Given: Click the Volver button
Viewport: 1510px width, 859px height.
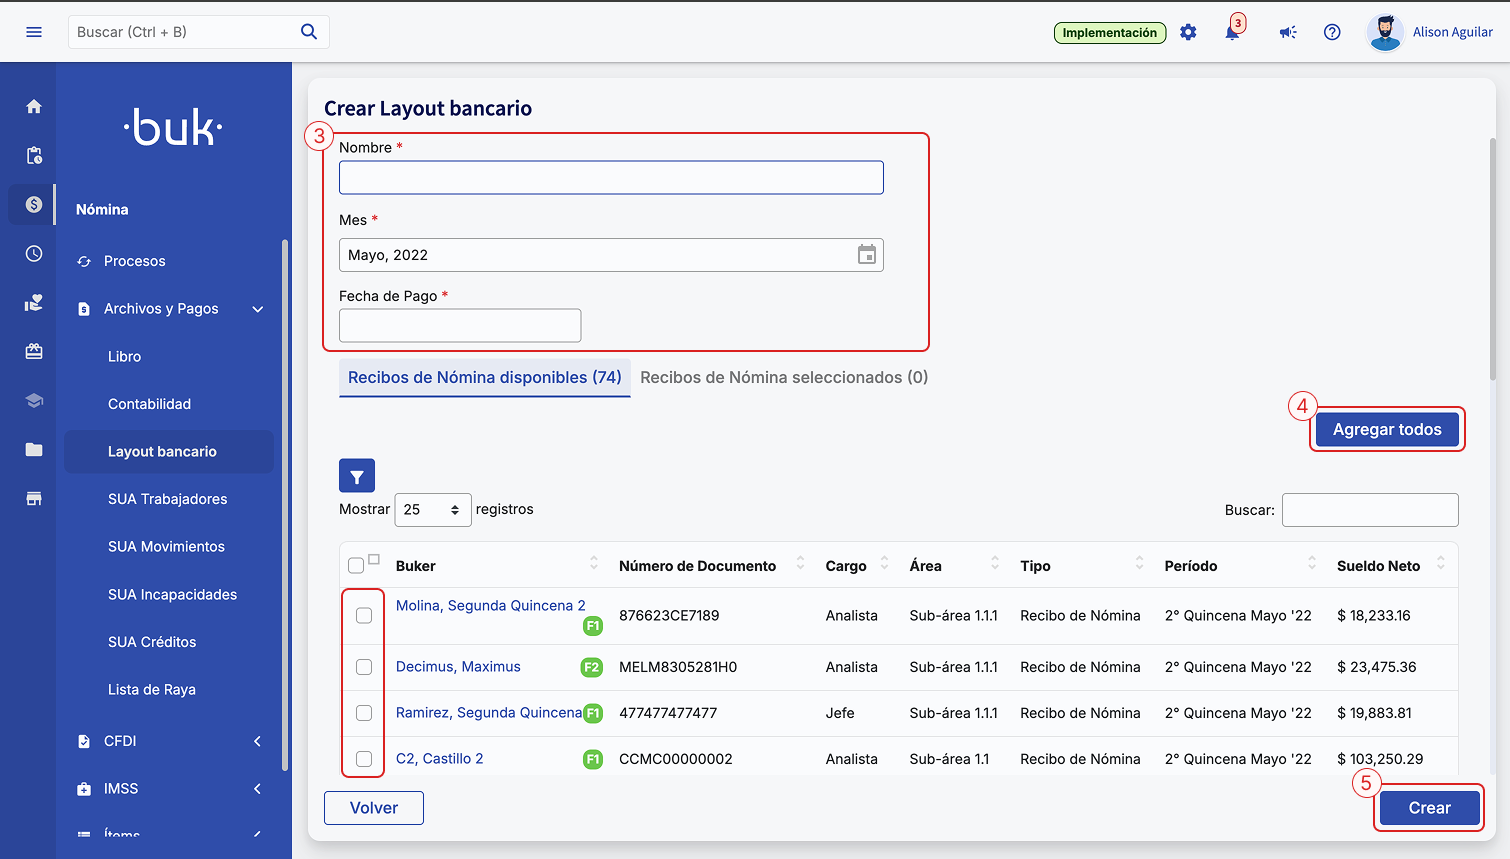Looking at the screenshot, I should pyautogui.click(x=374, y=808).
